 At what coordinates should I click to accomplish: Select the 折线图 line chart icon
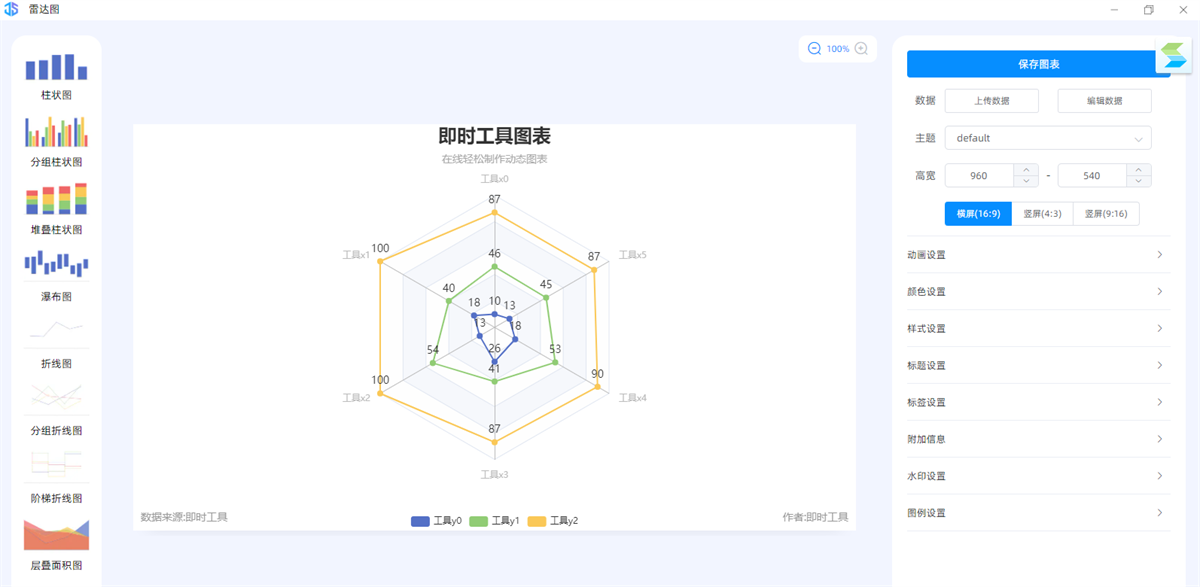click(56, 330)
